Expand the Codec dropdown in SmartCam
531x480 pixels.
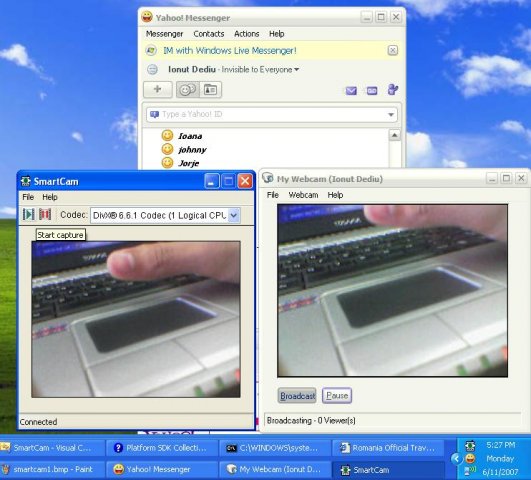pyautogui.click(x=234, y=215)
